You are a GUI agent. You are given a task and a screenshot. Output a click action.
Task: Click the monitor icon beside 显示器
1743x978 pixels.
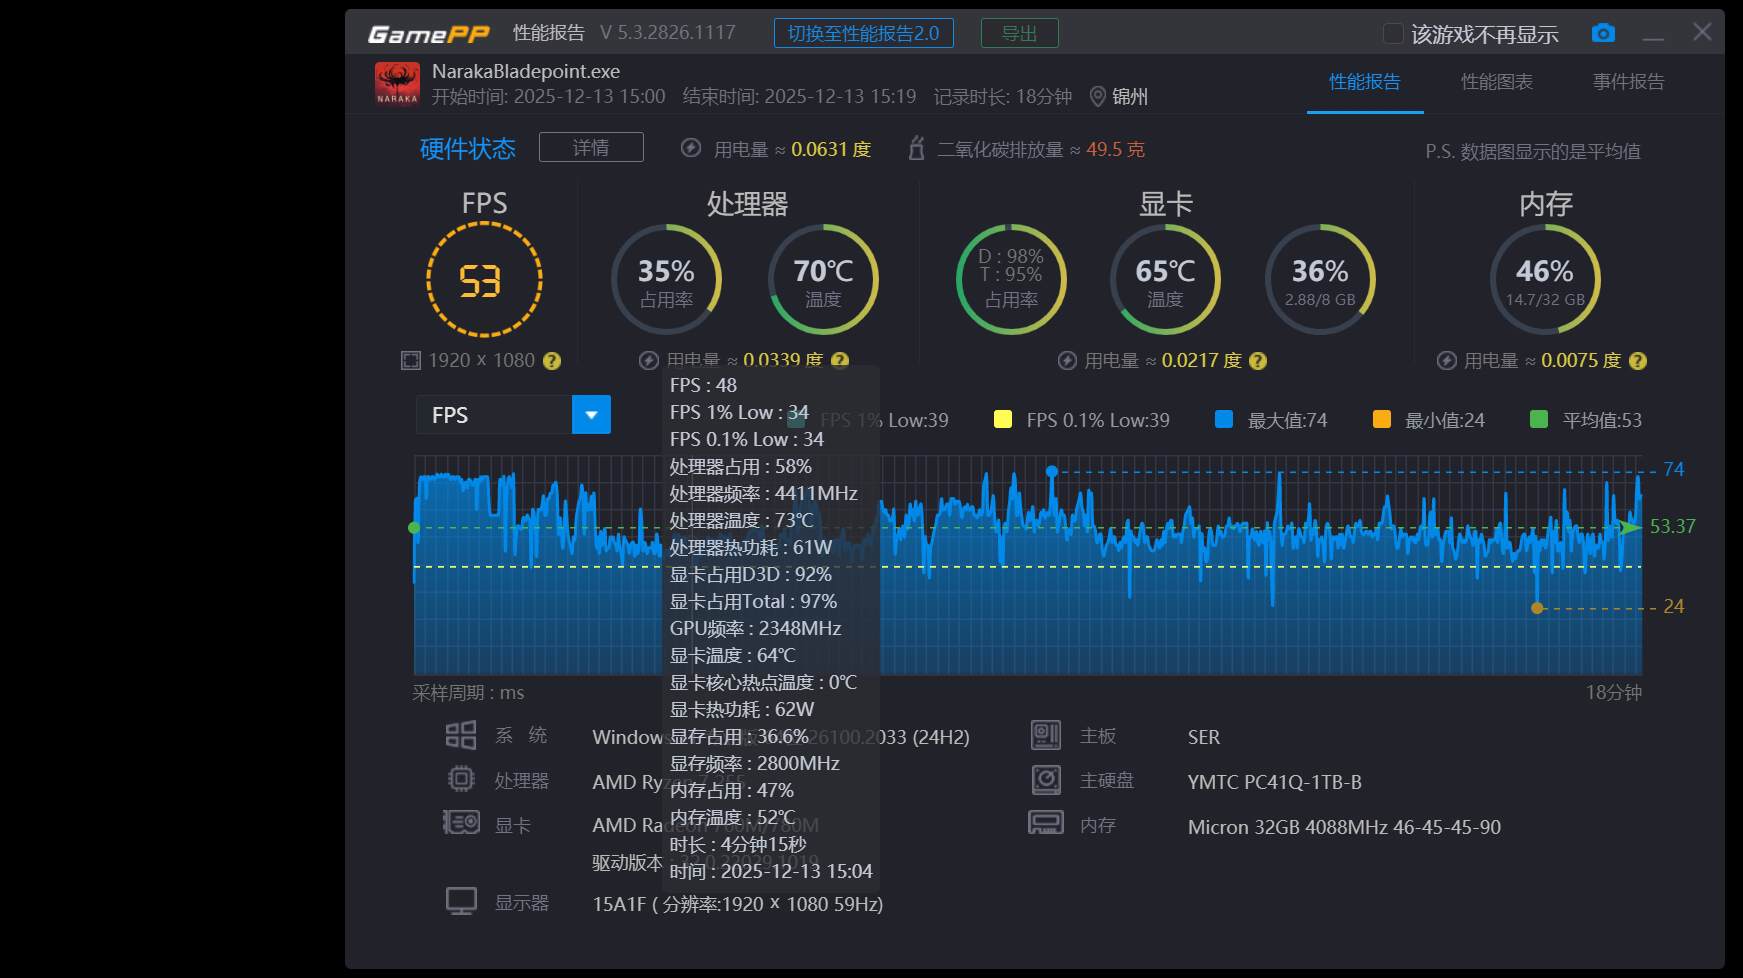click(461, 901)
